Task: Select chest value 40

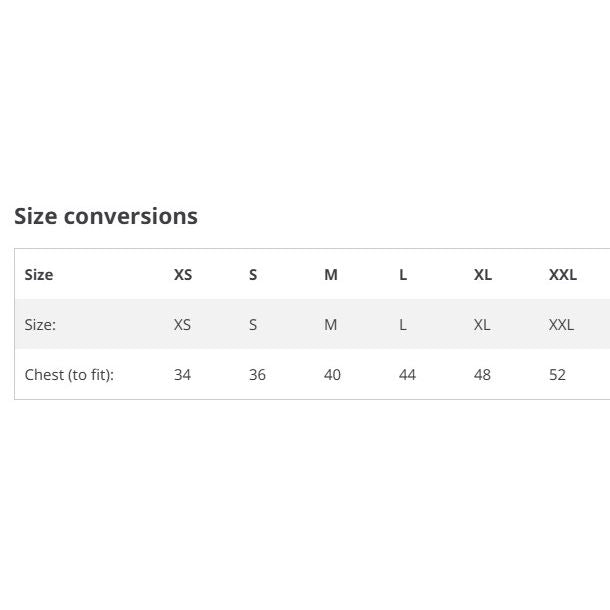Action: click(332, 374)
